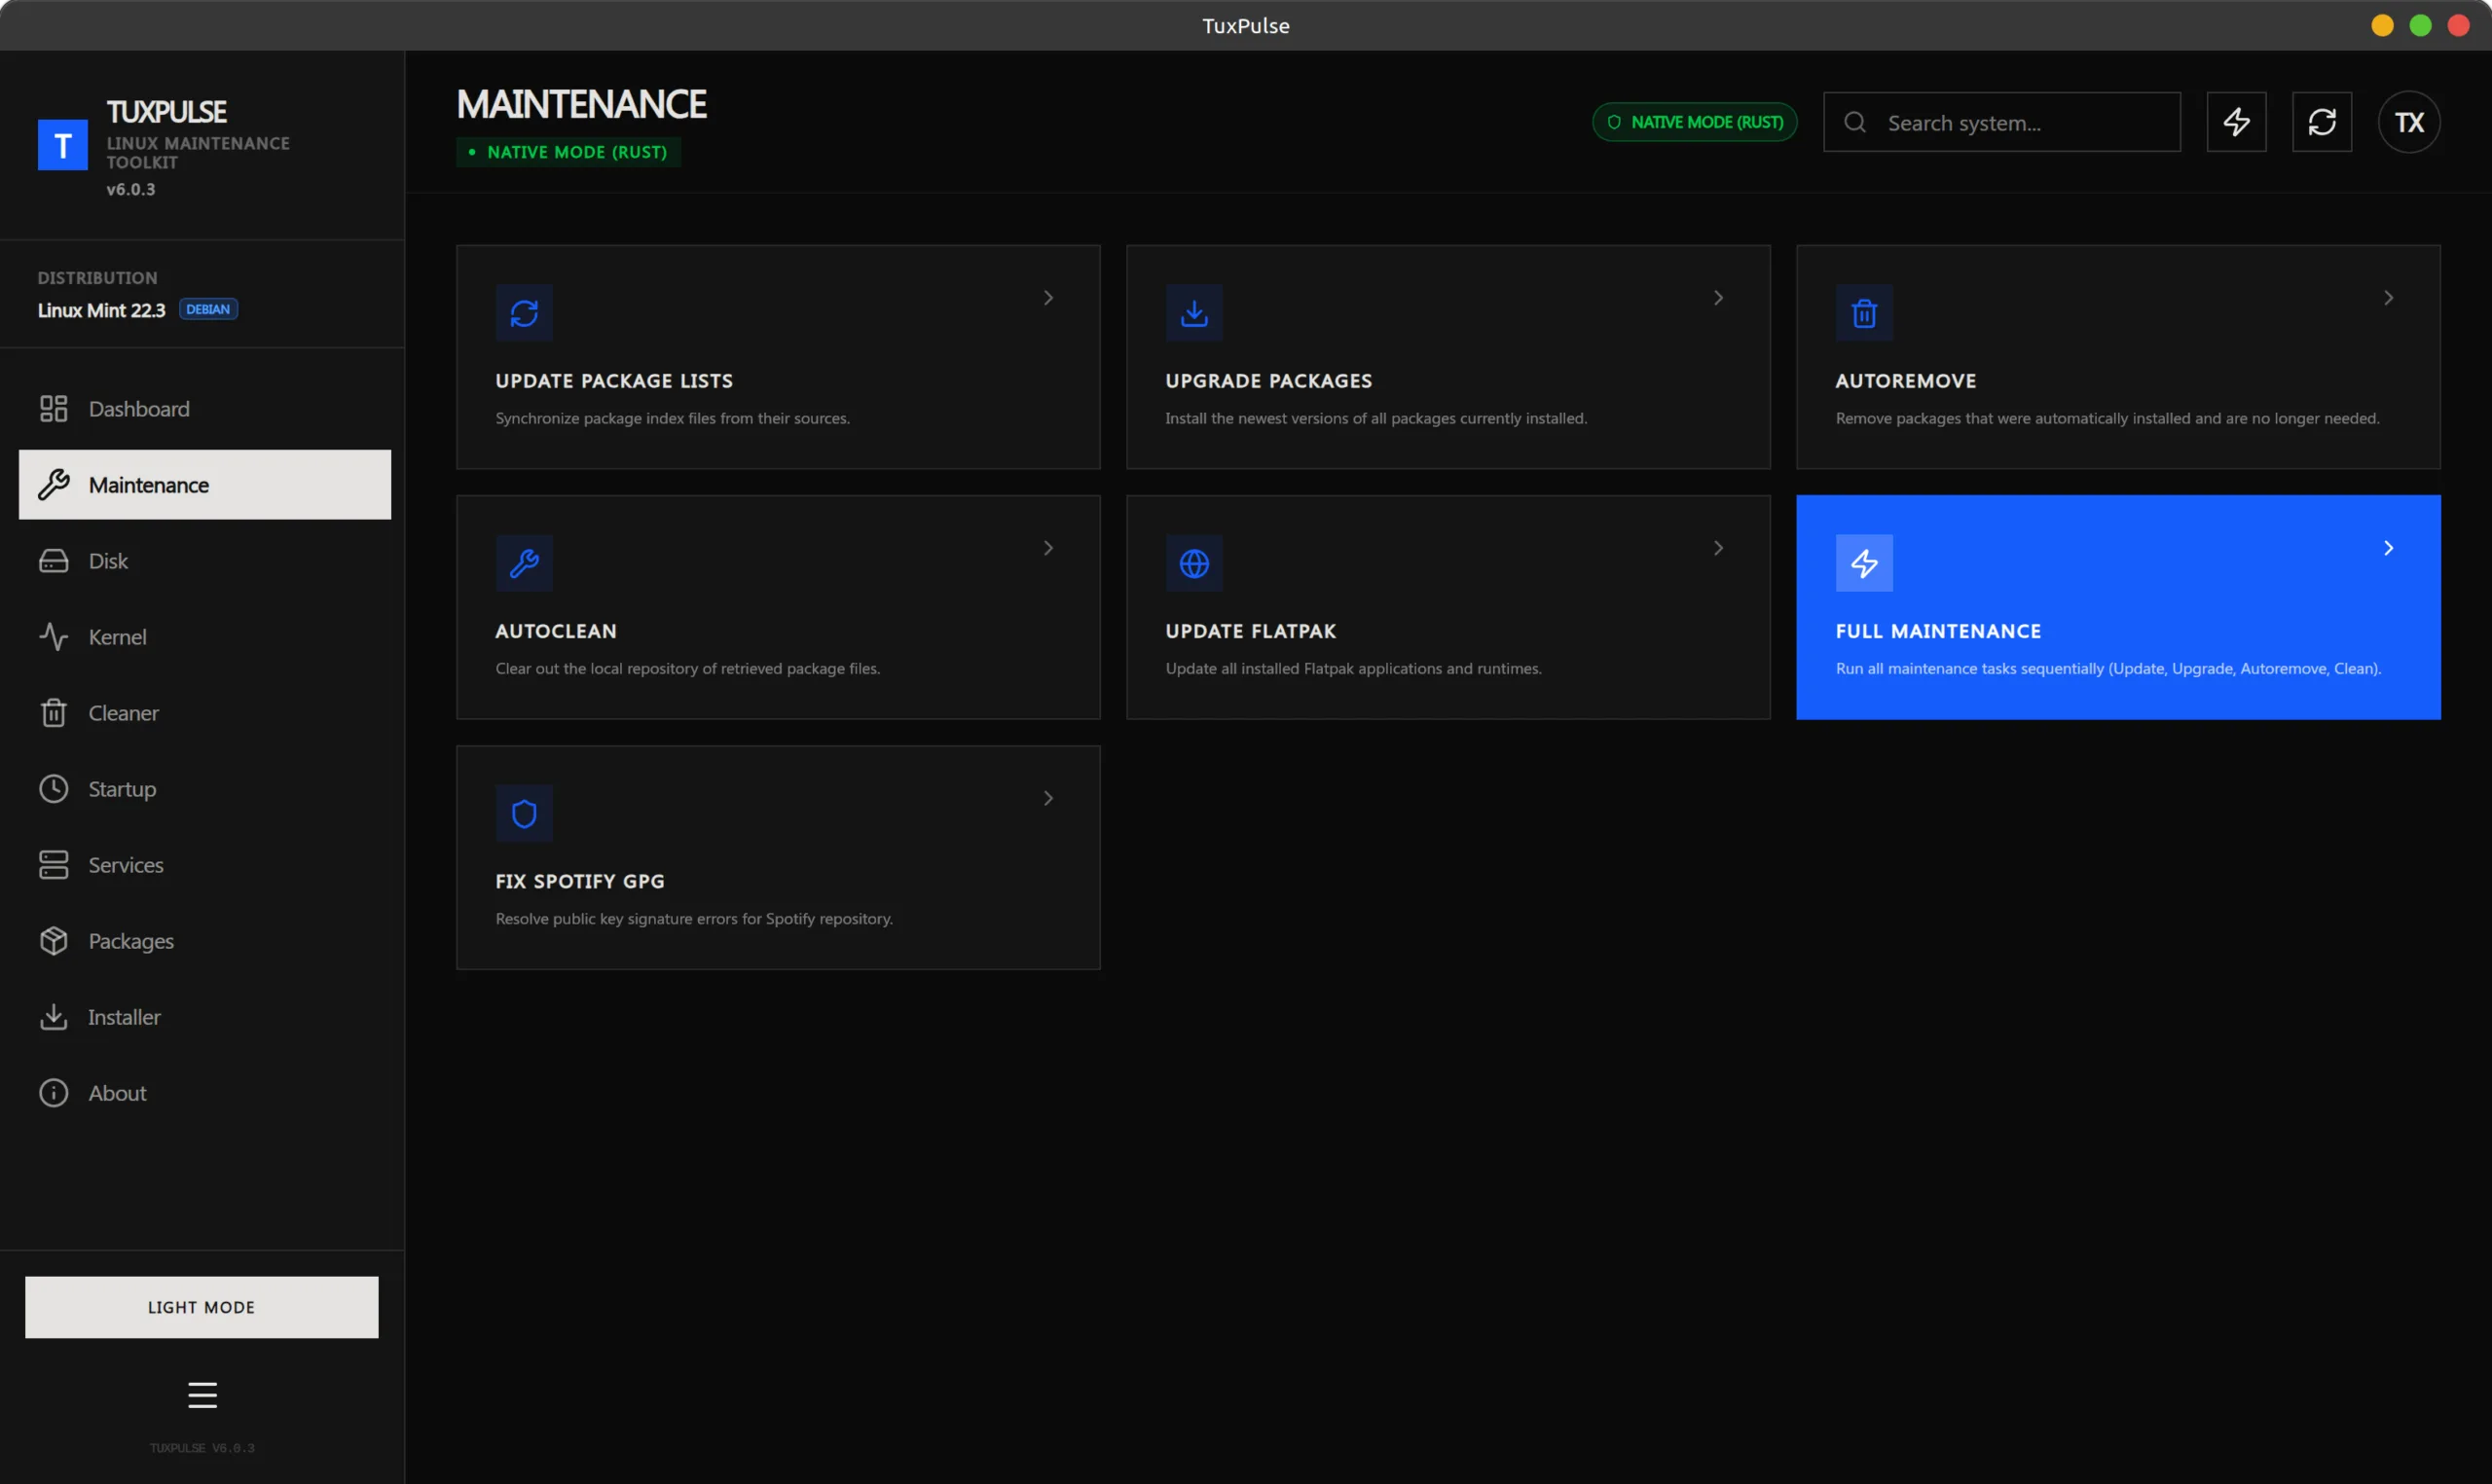Click the Autoclean wrench icon
Image resolution: width=2492 pixels, height=1484 pixels.
[524, 563]
